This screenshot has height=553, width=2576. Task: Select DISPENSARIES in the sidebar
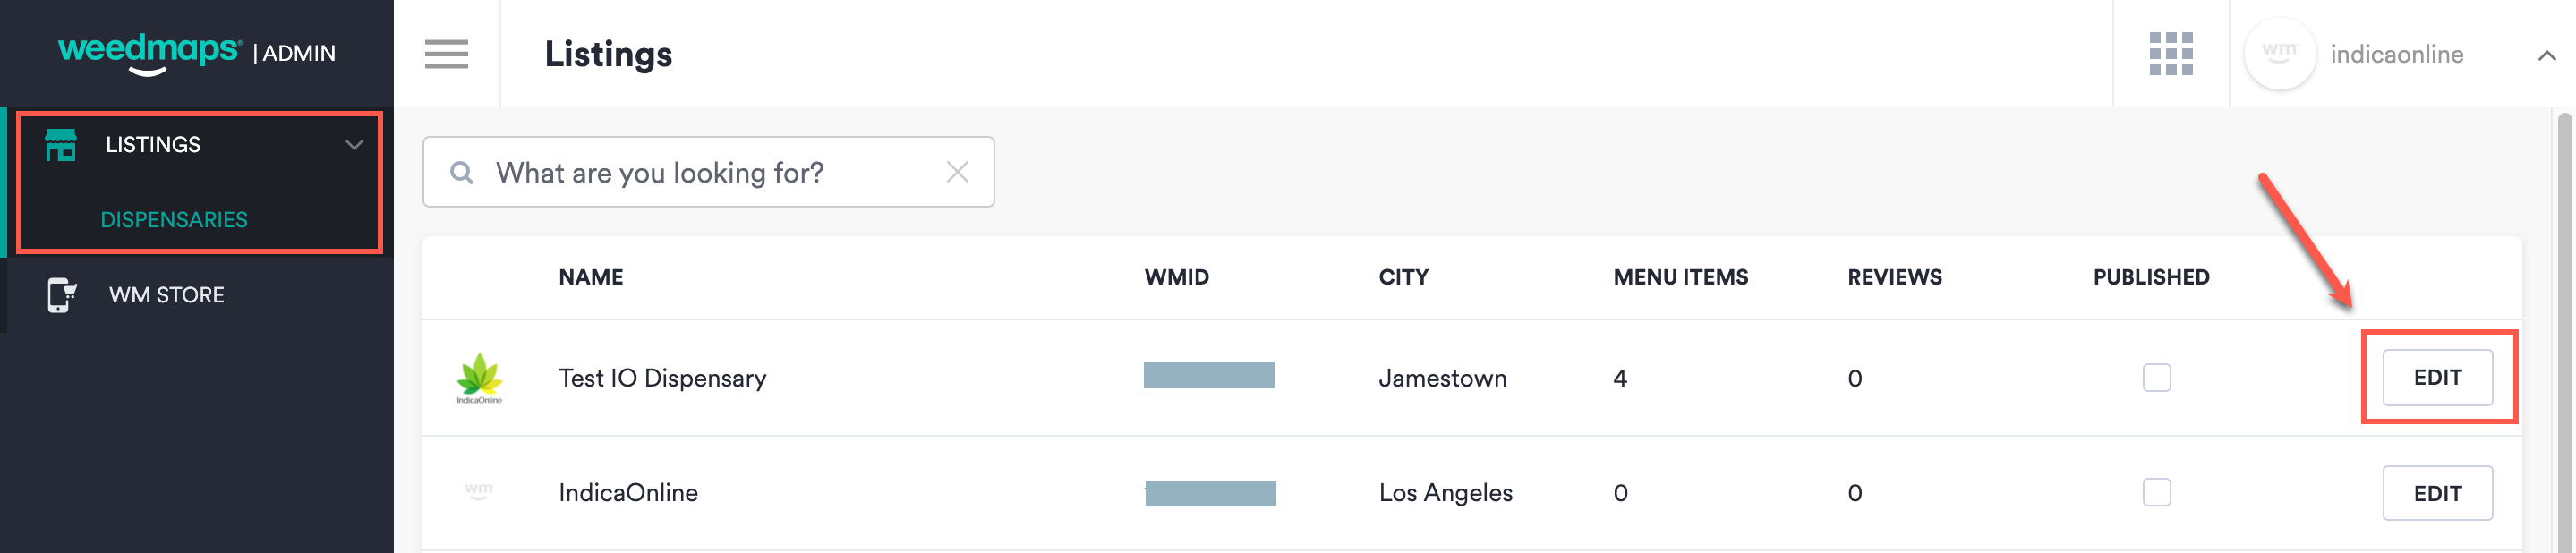point(175,219)
